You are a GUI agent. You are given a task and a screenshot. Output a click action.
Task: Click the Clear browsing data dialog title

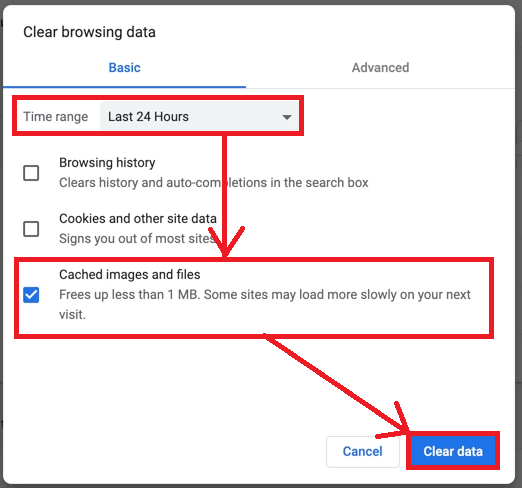click(x=89, y=32)
